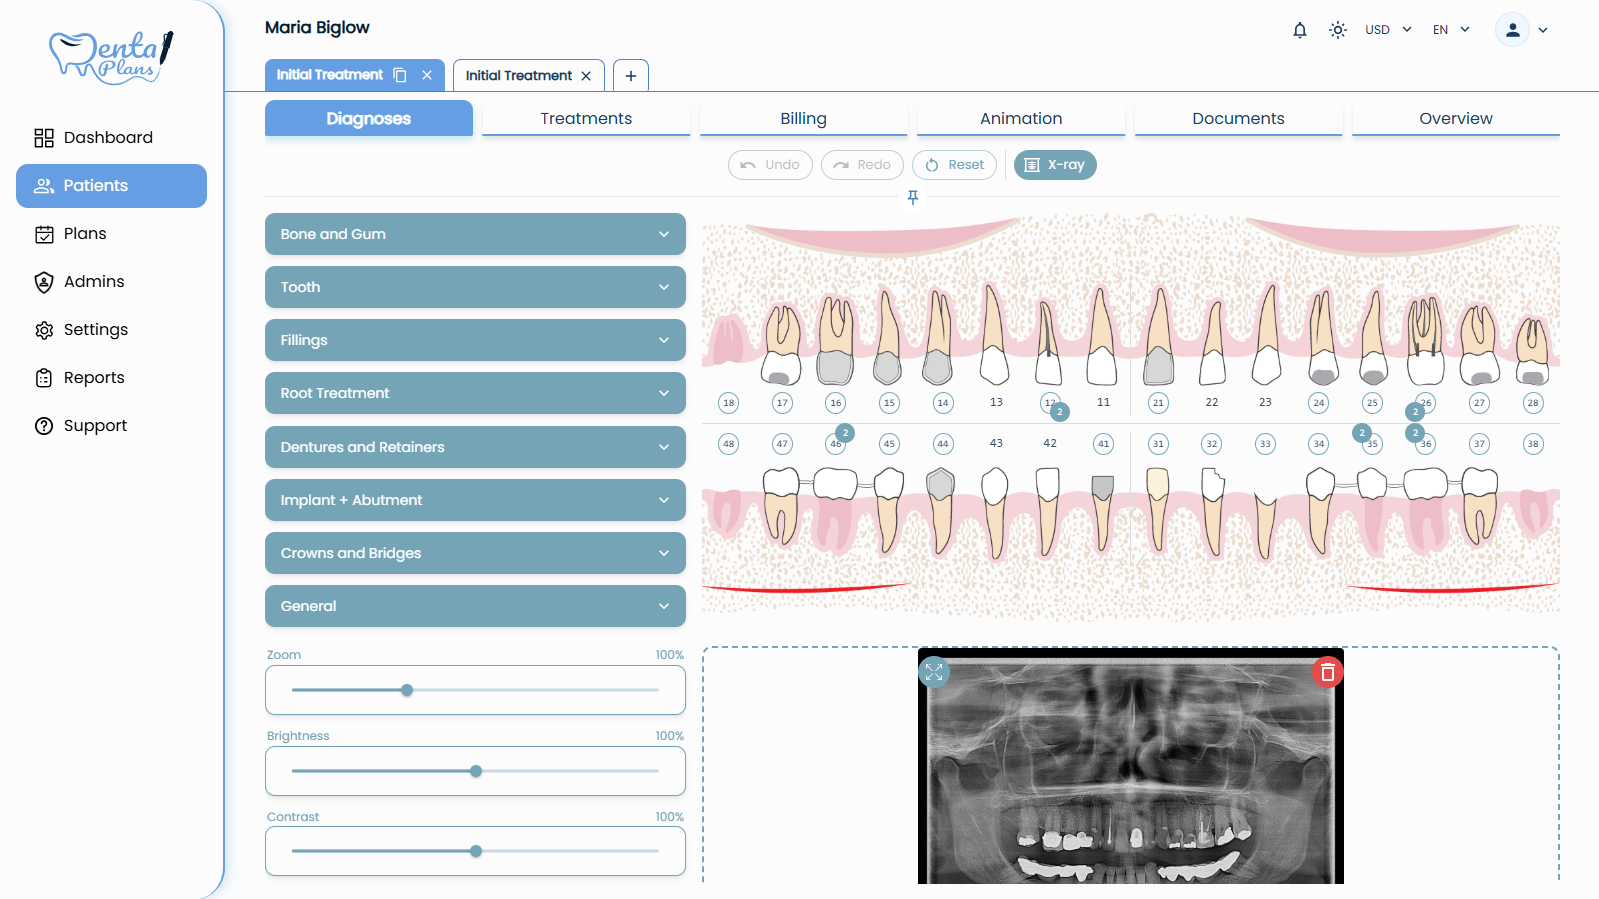Duplicate the active Initial Treatment tab

(x=400, y=75)
